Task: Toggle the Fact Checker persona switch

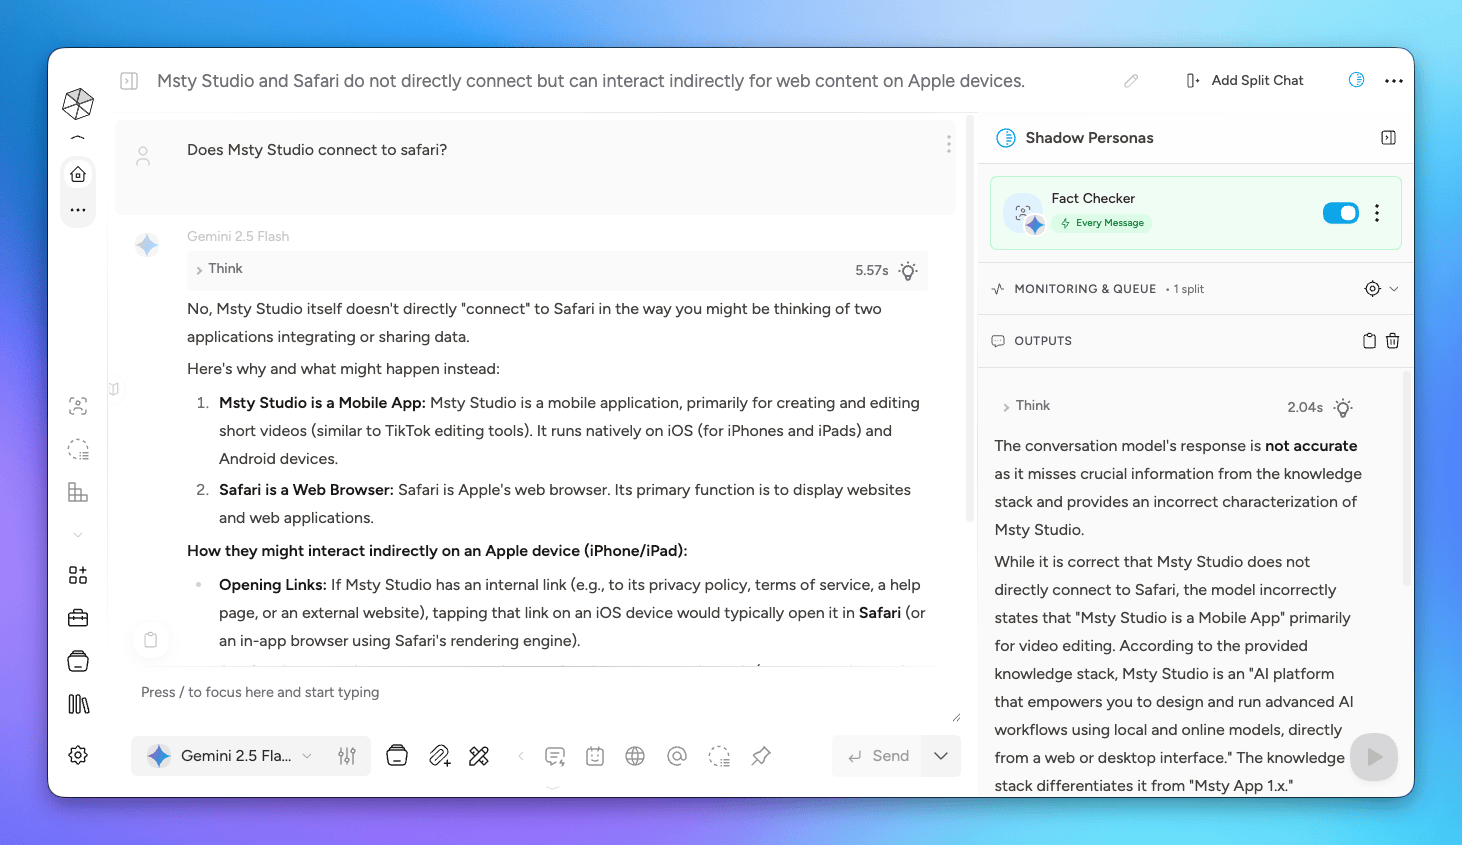Action: pos(1340,213)
